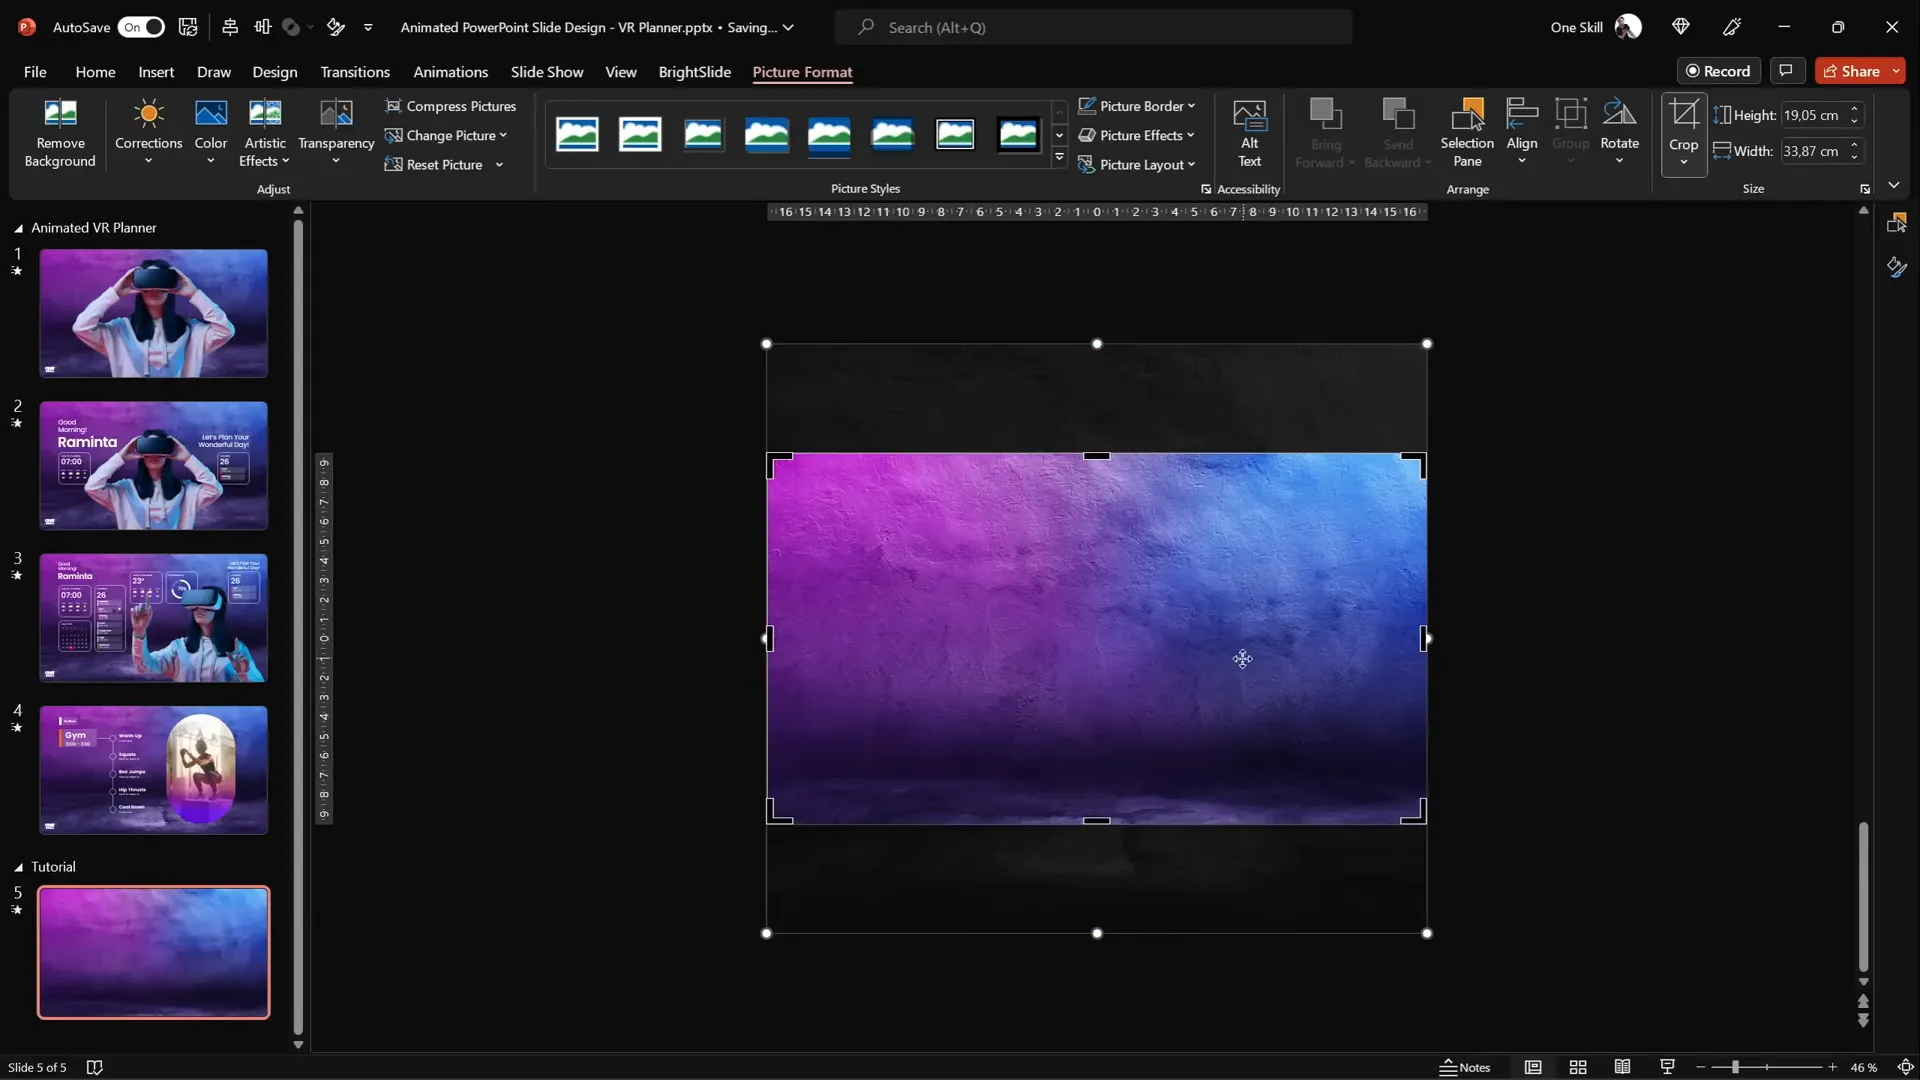Open the Comments pane
Image resolution: width=1920 pixels, height=1080 pixels.
tap(1787, 71)
